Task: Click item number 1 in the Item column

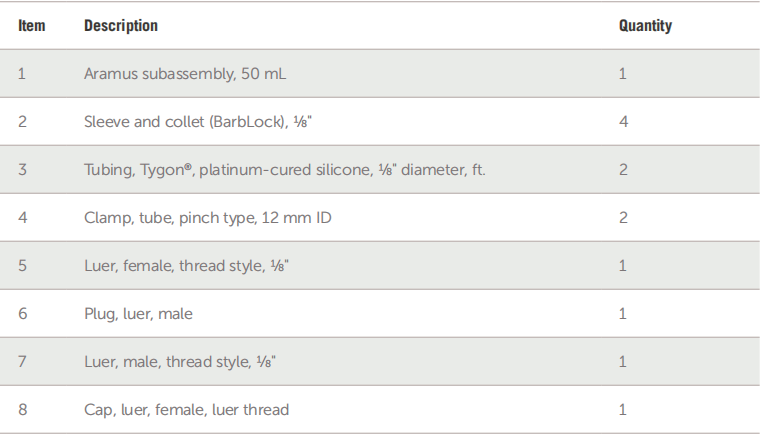Action: [x=22, y=74]
